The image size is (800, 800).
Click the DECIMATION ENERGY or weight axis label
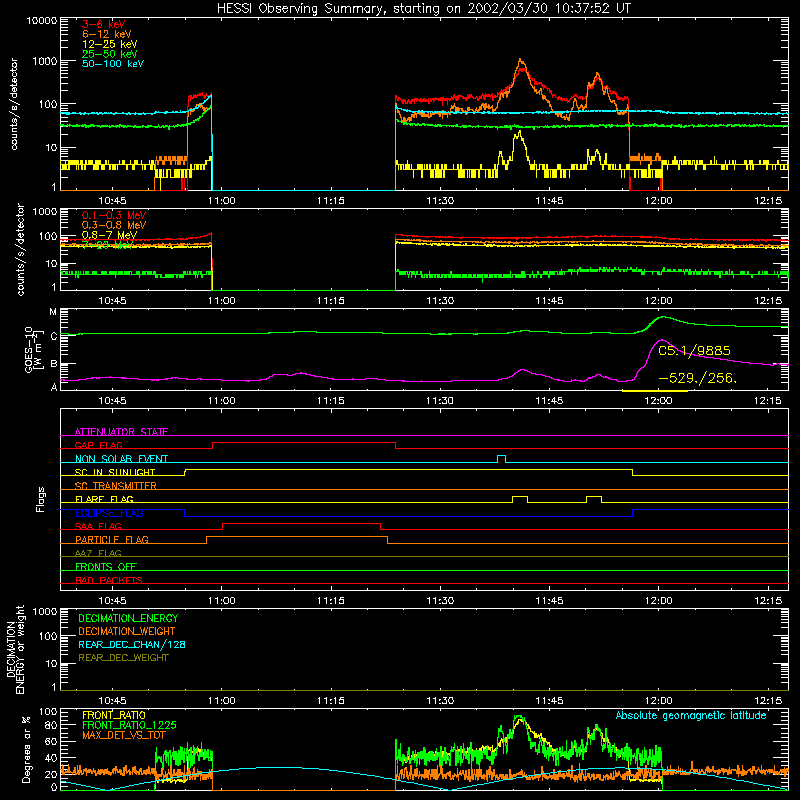[16, 649]
